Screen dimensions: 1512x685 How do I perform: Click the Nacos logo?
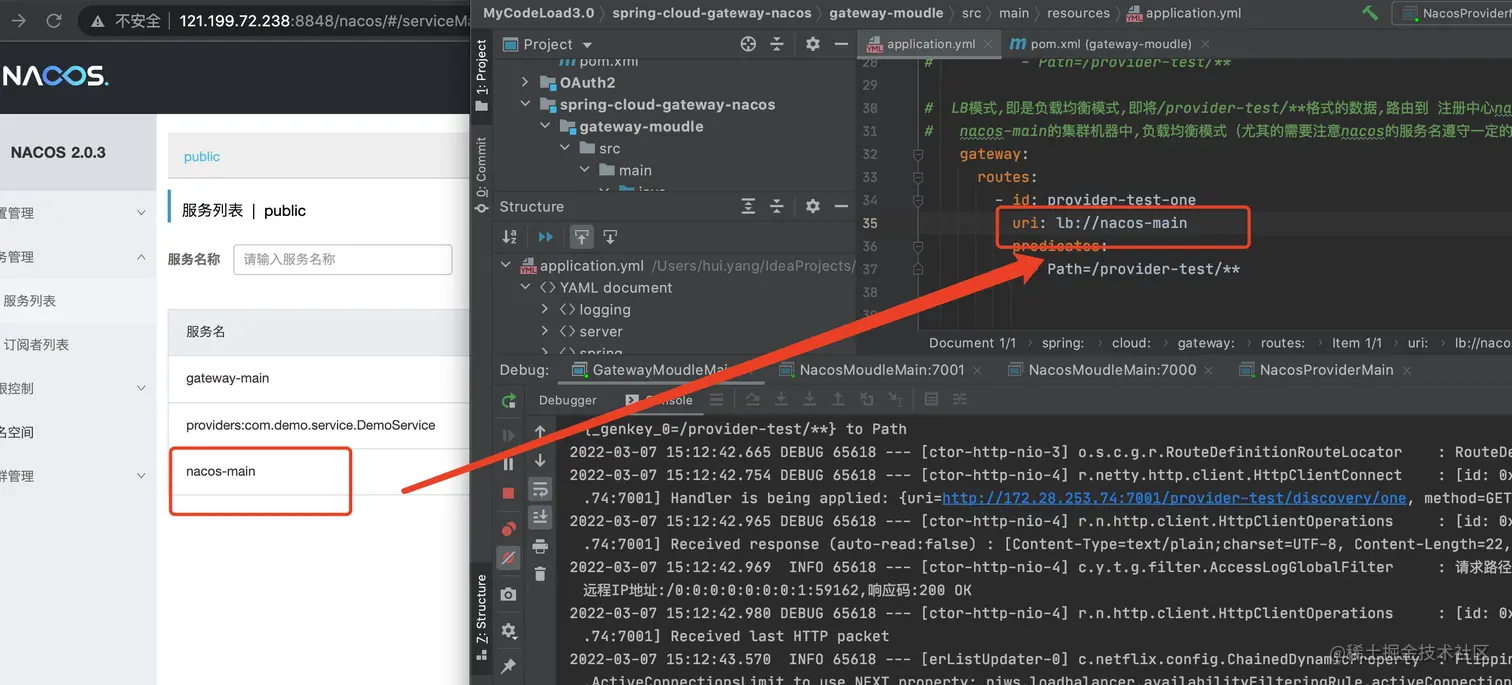[54, 76]
